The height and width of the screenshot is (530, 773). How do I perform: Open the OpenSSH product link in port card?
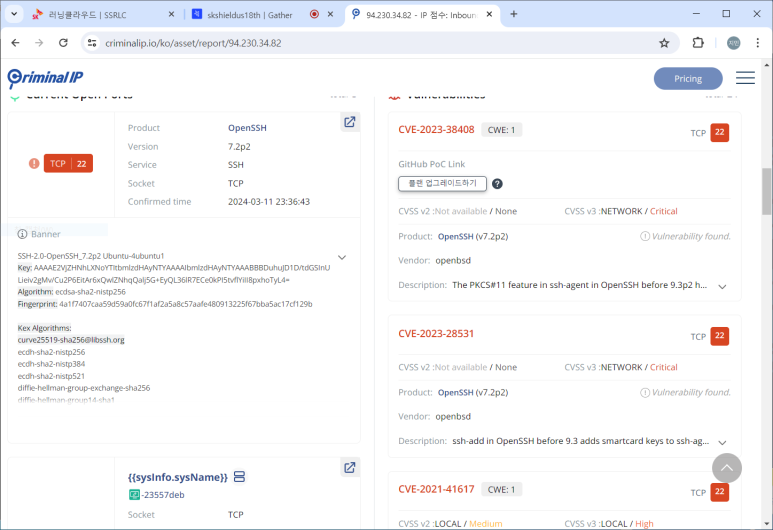[247, 128]
